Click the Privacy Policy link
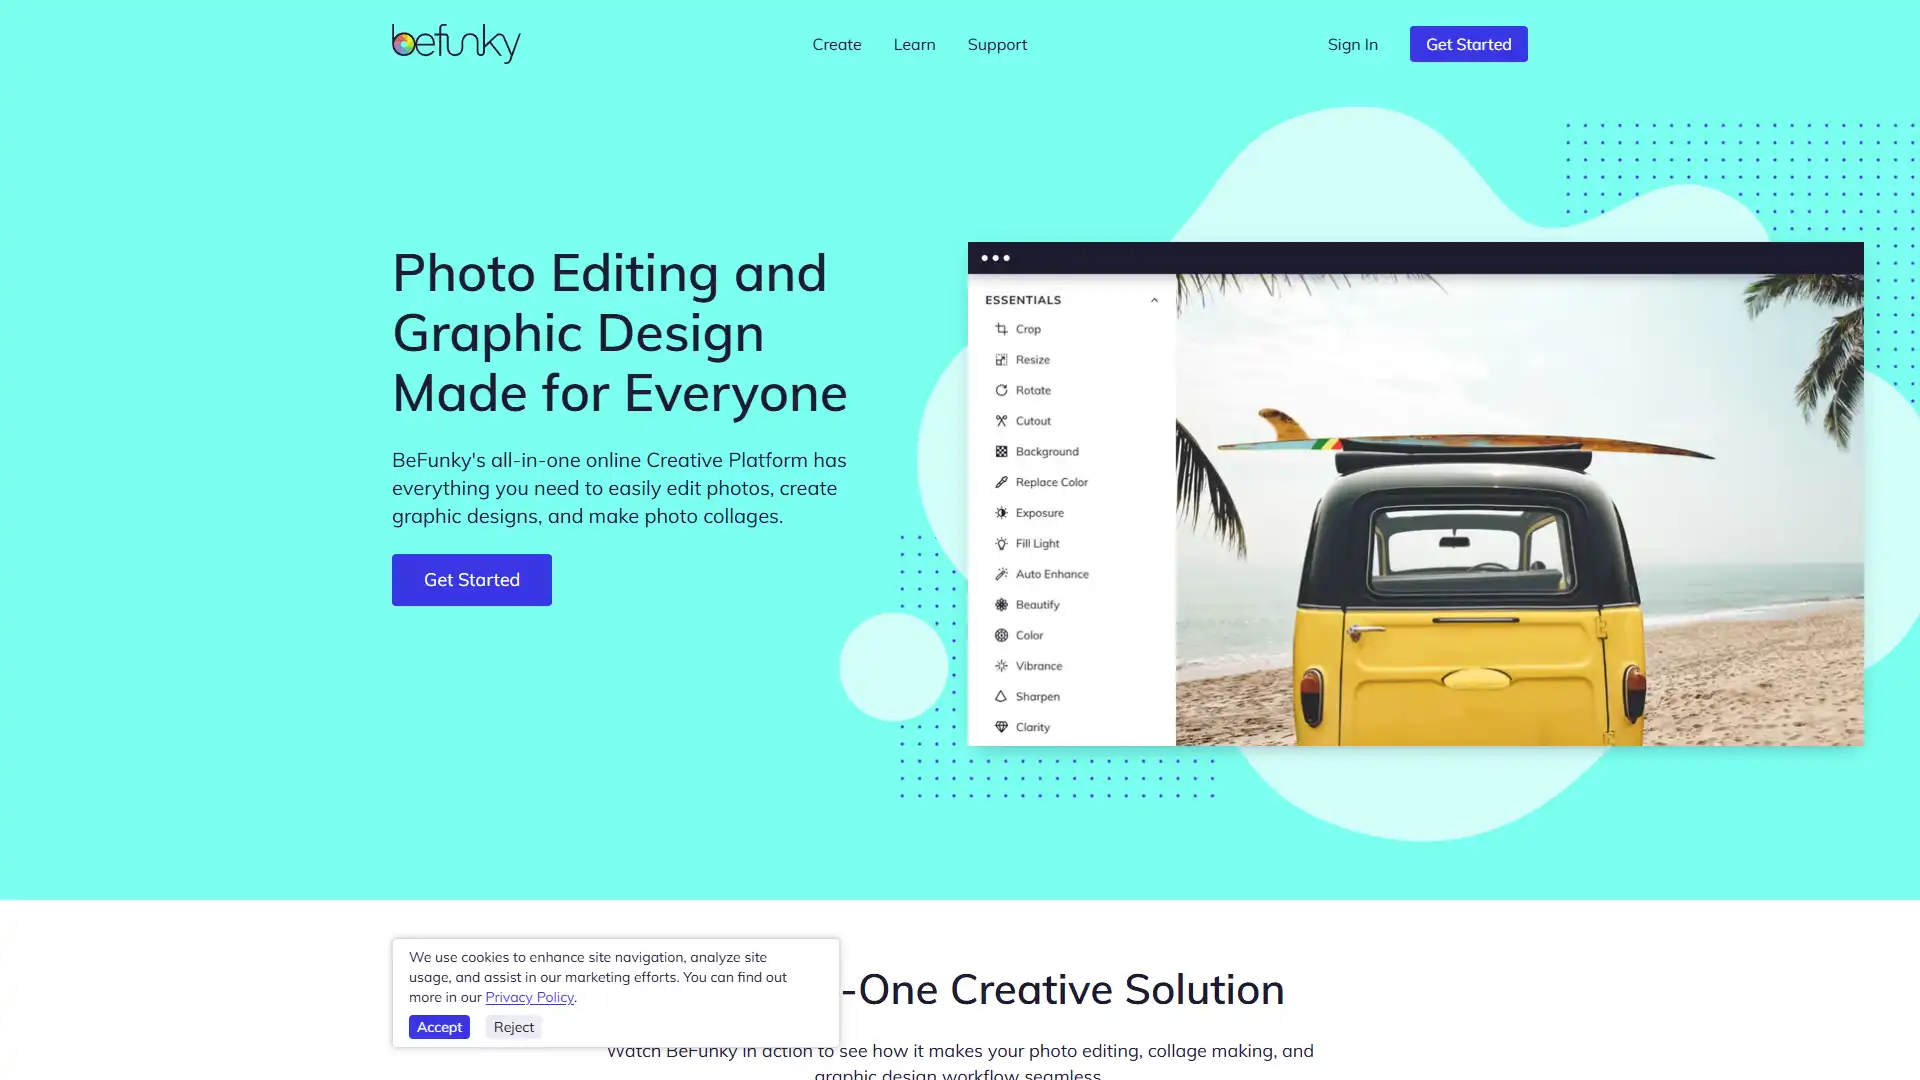The image size is (1920, 1080). 529,996
